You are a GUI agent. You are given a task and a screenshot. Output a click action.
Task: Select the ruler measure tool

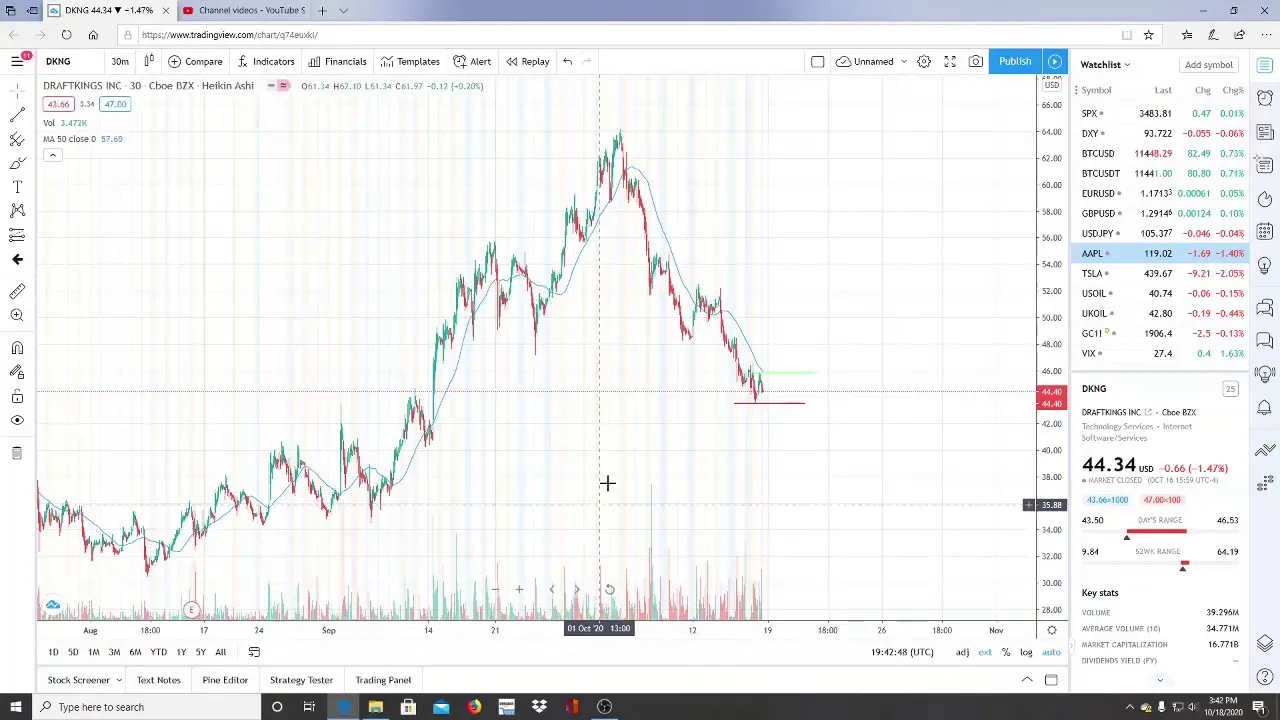17,291
